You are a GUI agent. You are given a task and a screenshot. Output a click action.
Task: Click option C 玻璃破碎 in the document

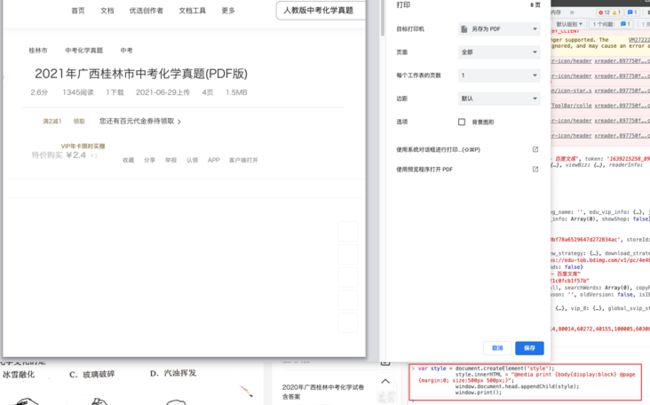pos(92,374)
